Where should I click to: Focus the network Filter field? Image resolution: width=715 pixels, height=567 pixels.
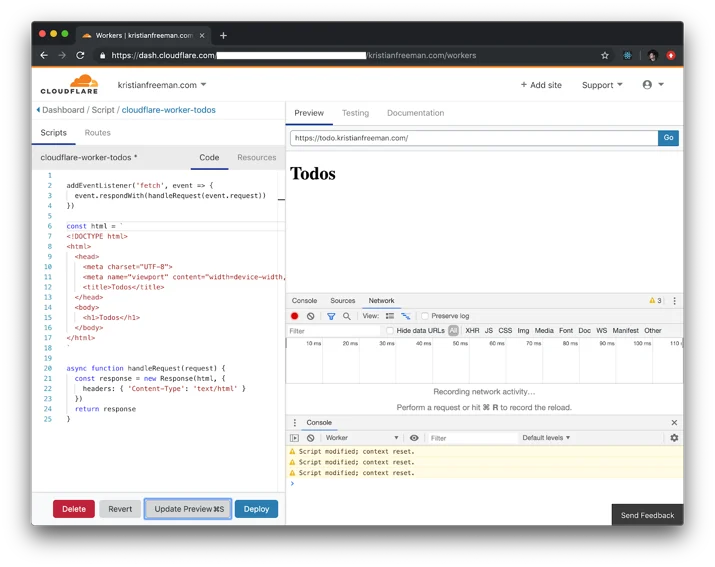[333, 331]
